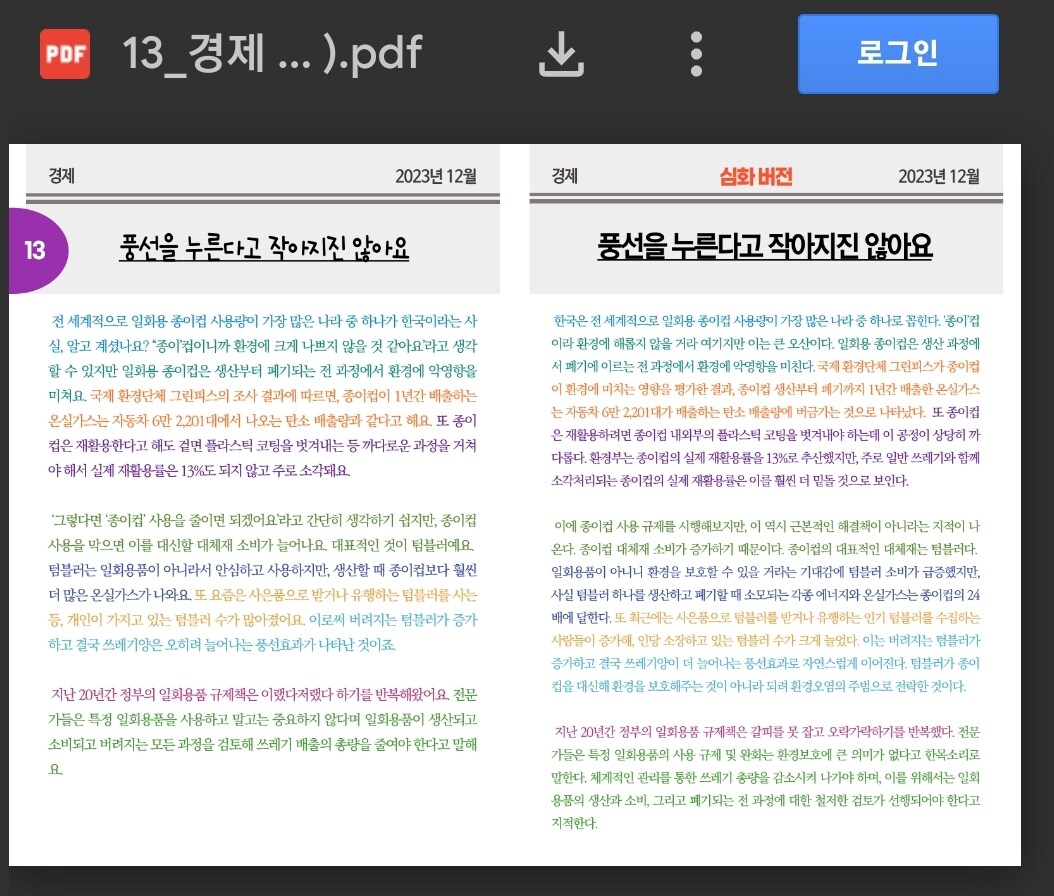Click the left page's 2023년 12월 date

437,177
